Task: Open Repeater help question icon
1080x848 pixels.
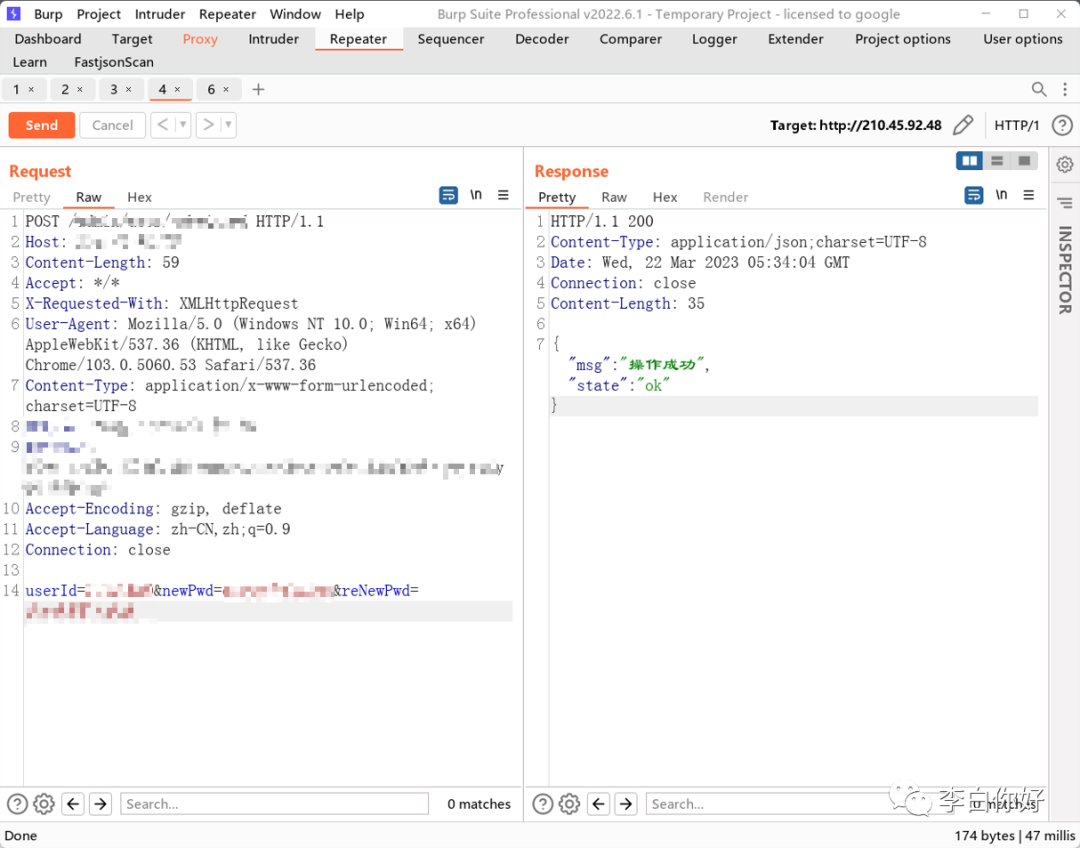Action: pyautogui.click(x=1062, y=125)
